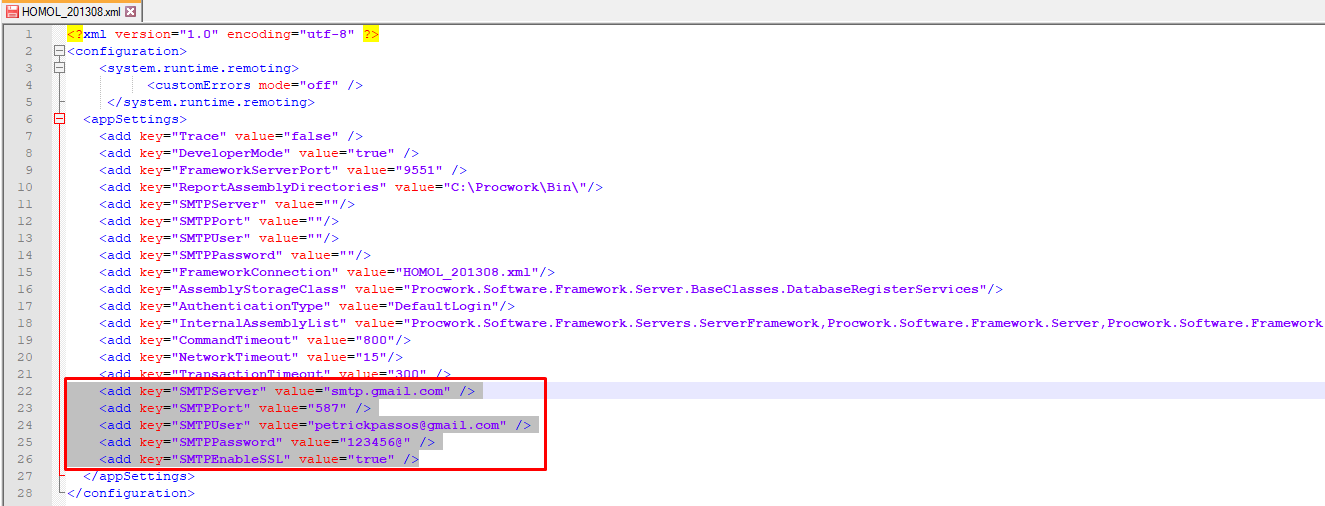Click the red save icon on the tab
This screenshot has height=506, width=1325.
pos(13,12)
